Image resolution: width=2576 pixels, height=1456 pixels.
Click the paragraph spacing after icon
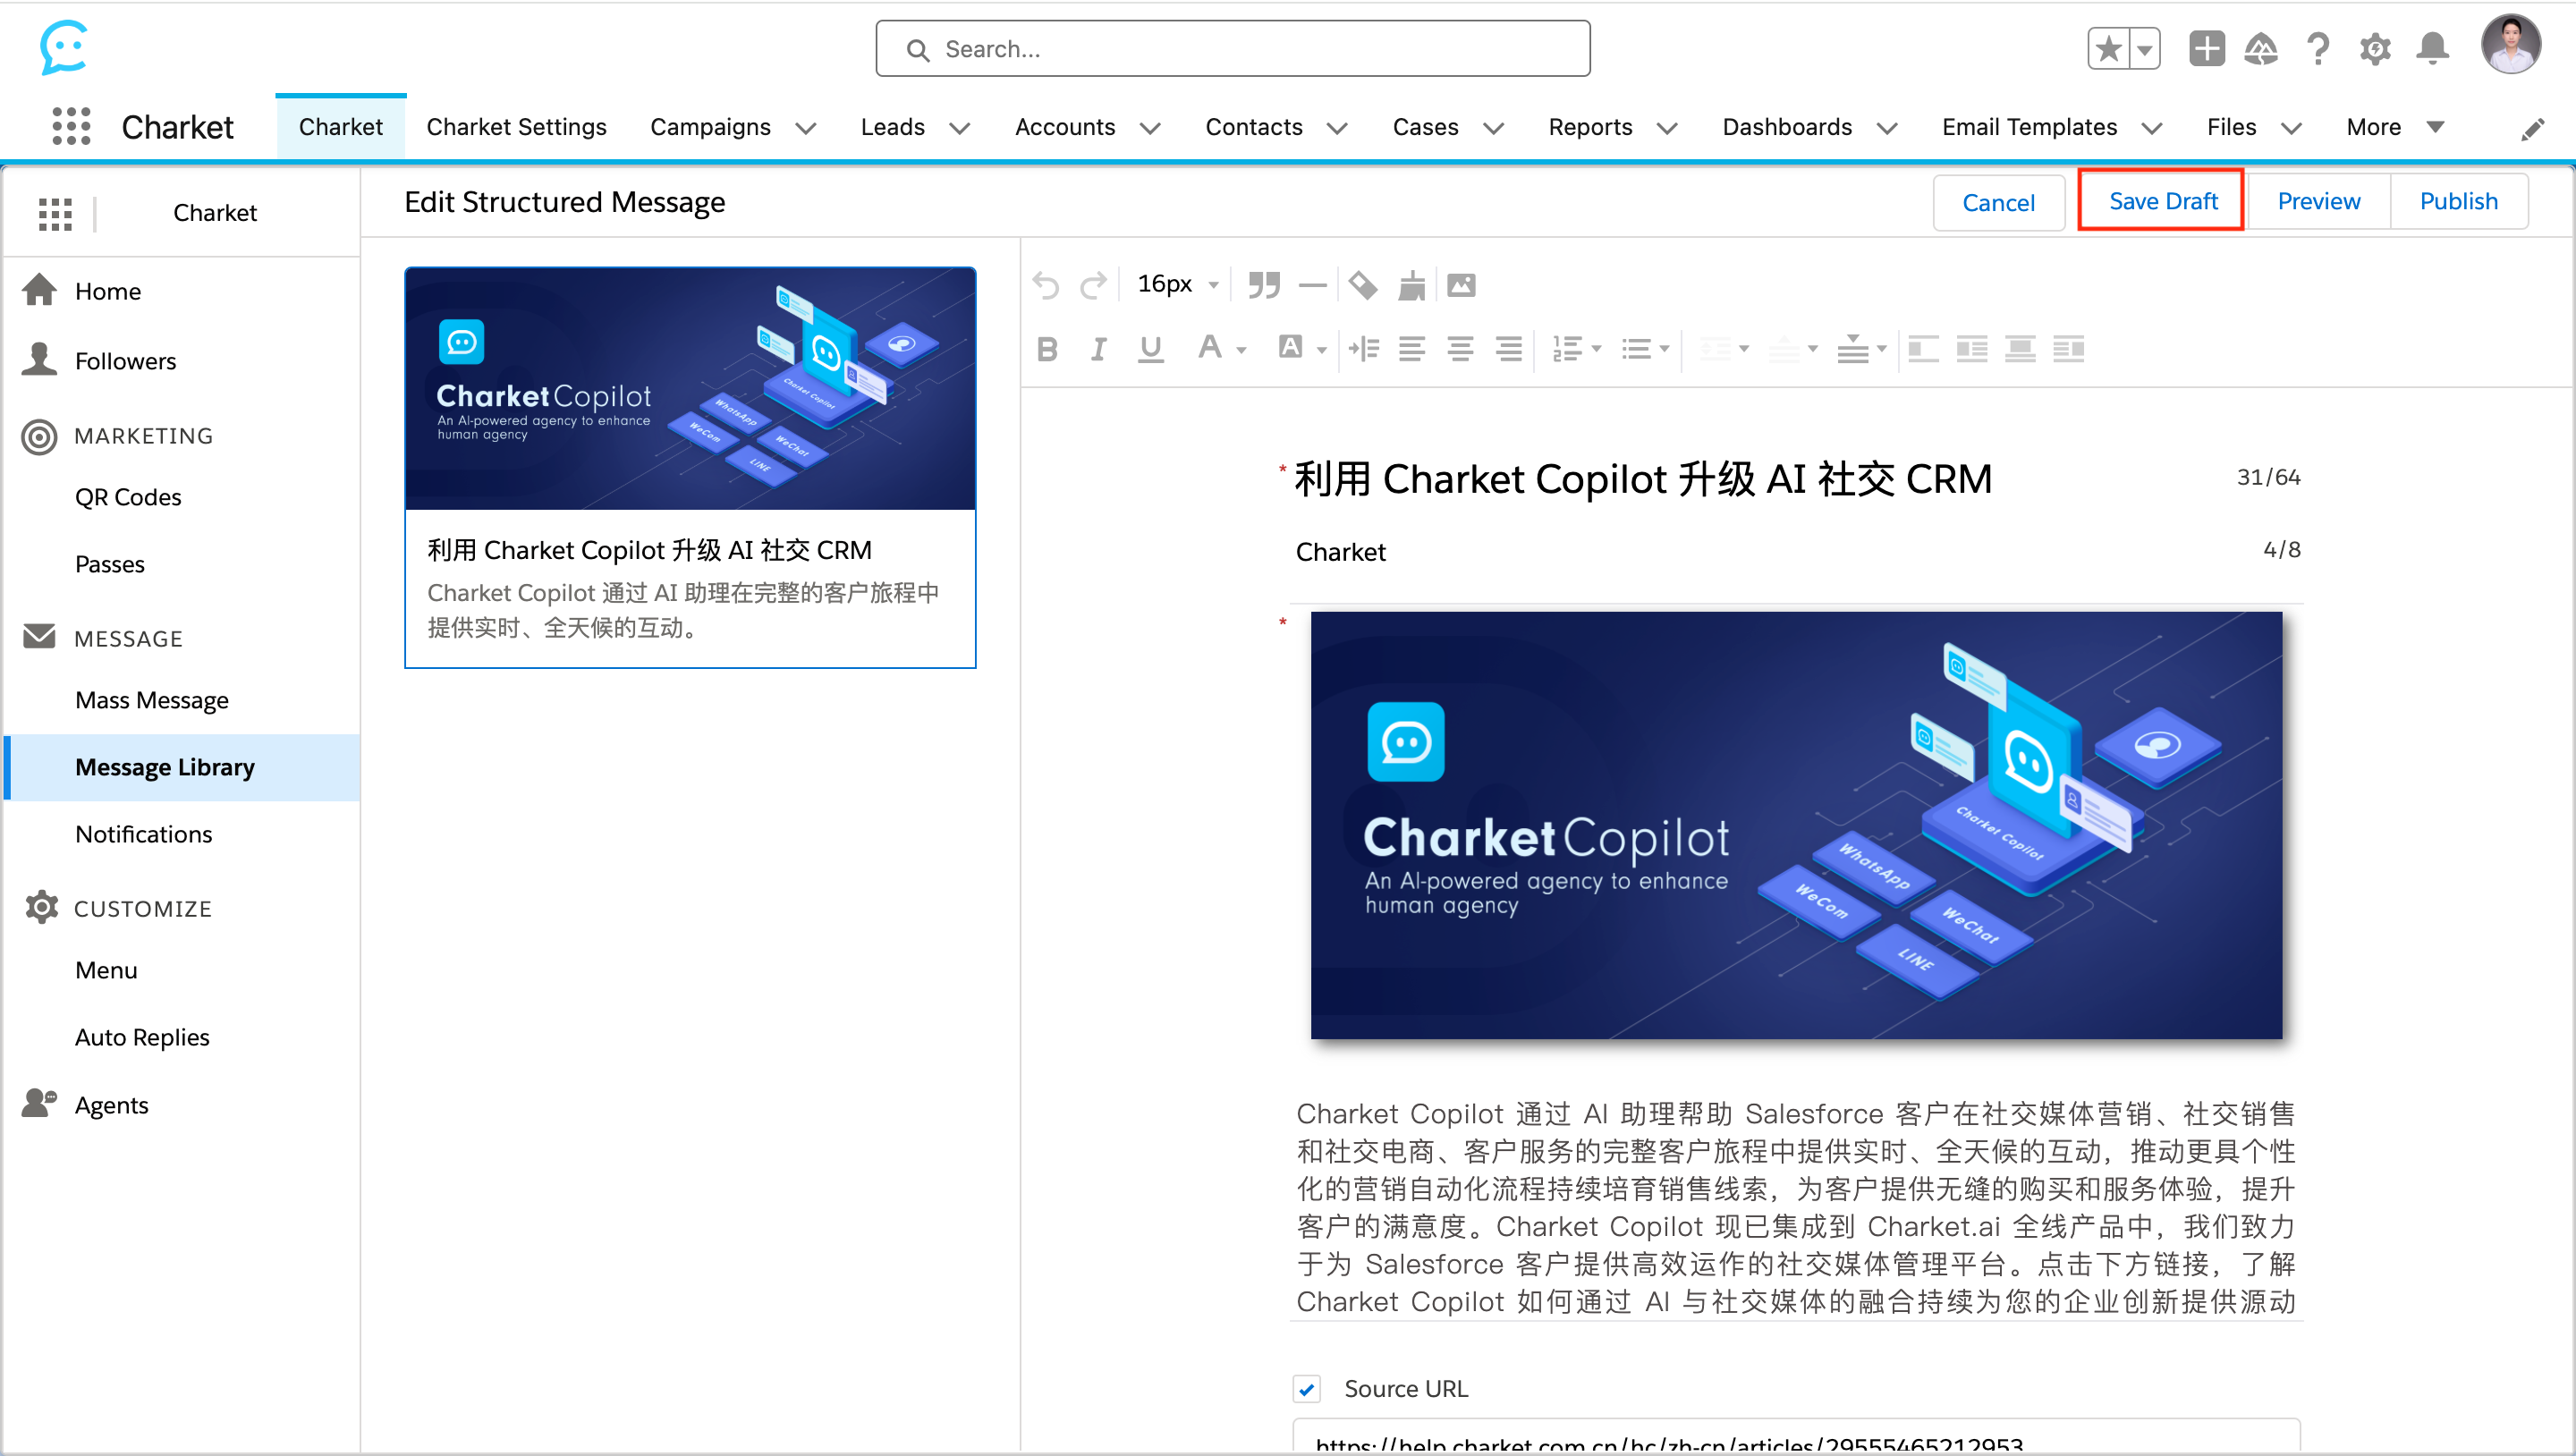pos(1852,349)
